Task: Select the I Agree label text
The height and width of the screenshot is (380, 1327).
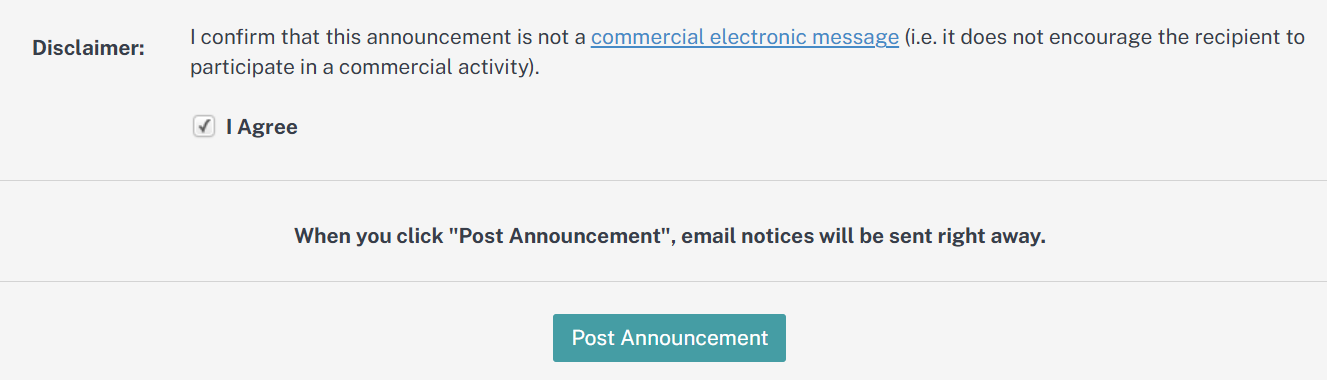Action: 262,127
